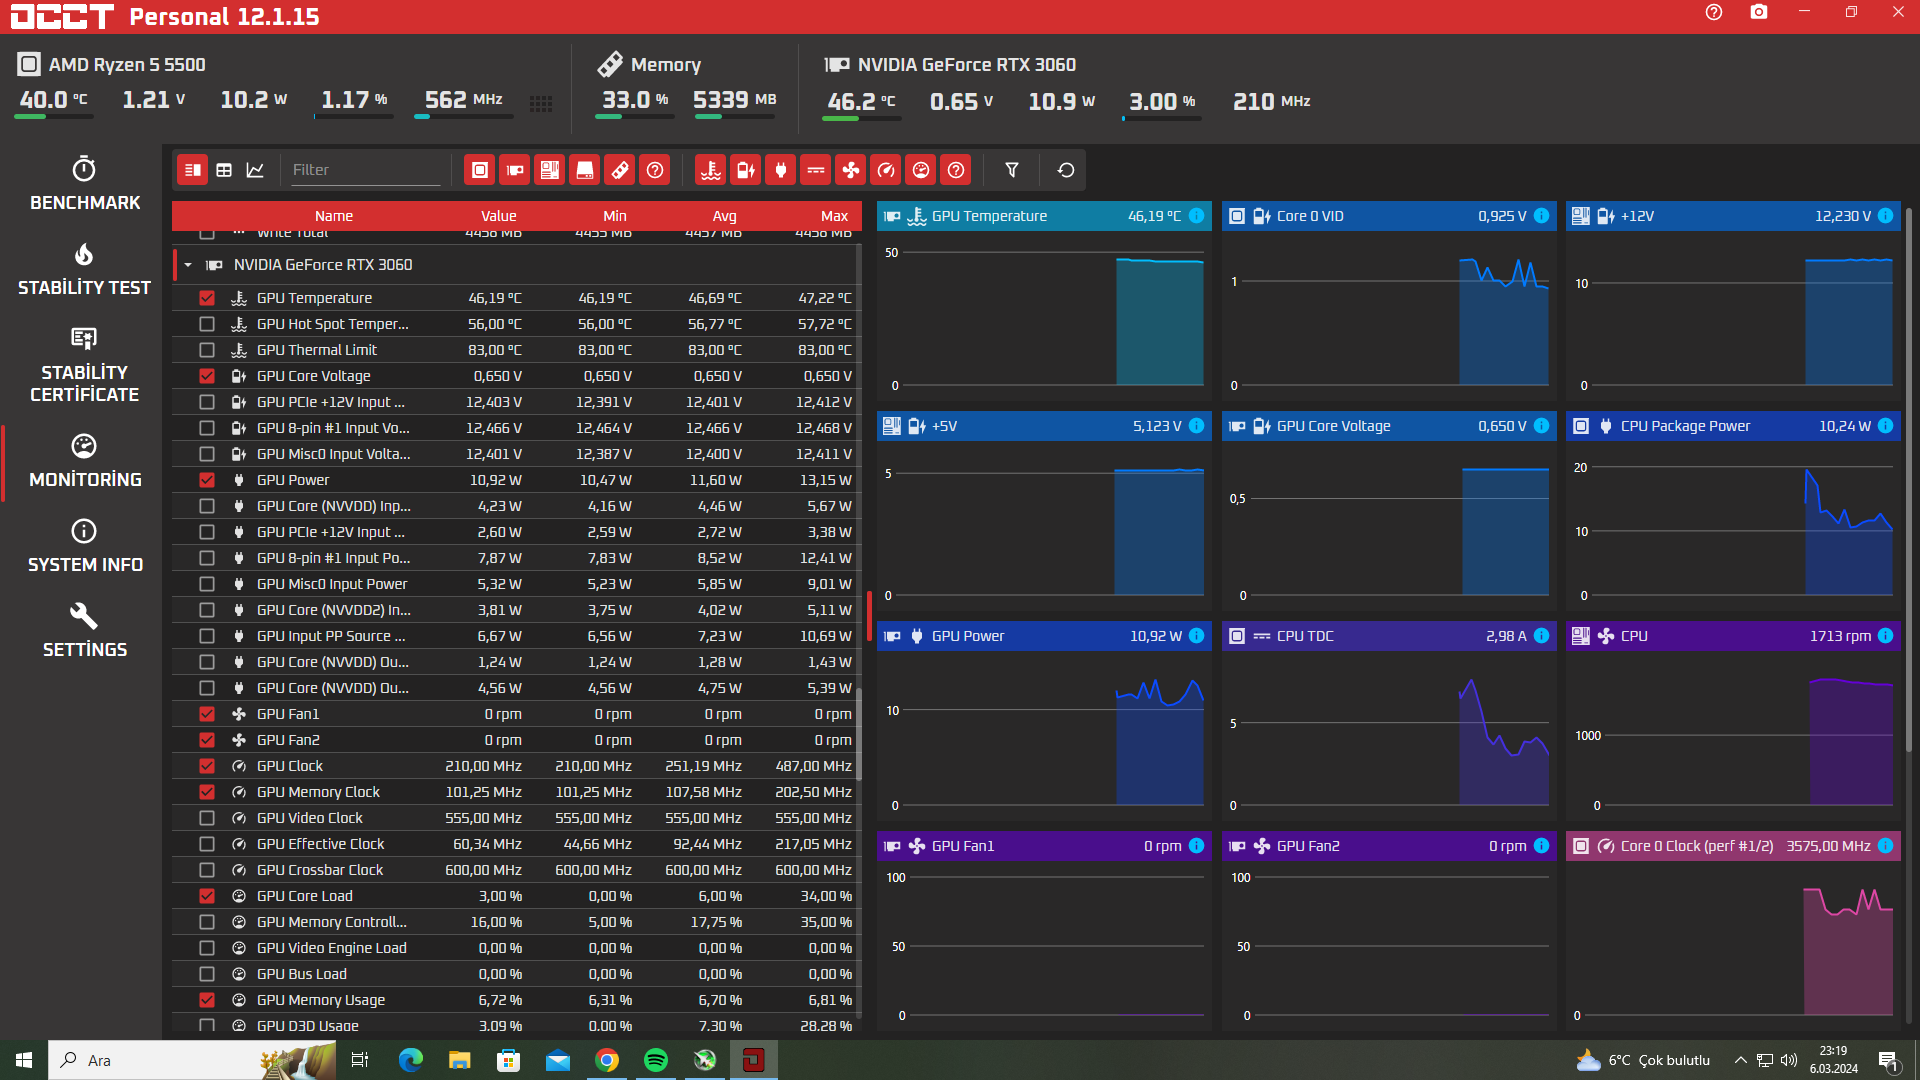Click the funnel filter icon
Viewport: 1920px width, 1080px height.
(x=1012, y=170)
